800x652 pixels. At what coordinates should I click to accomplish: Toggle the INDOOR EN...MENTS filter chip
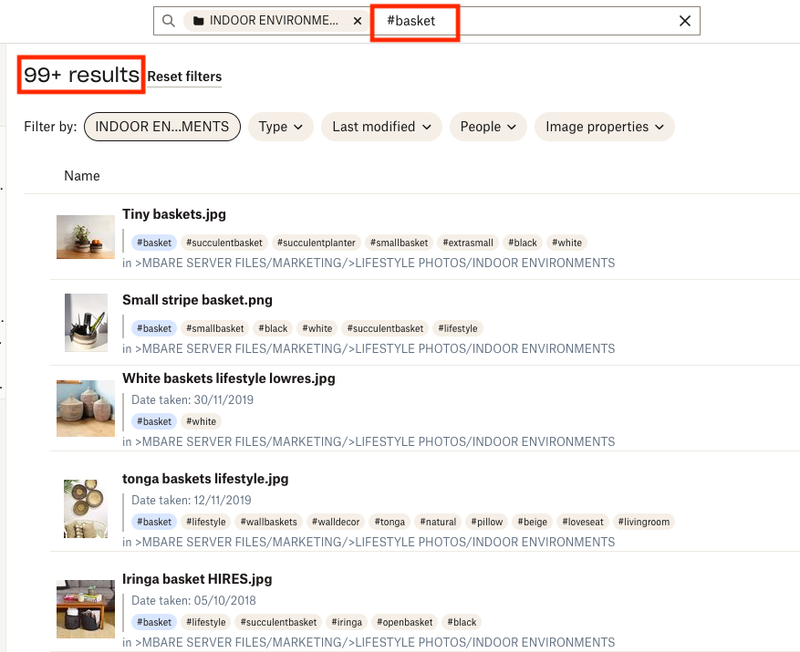(162, 127)
